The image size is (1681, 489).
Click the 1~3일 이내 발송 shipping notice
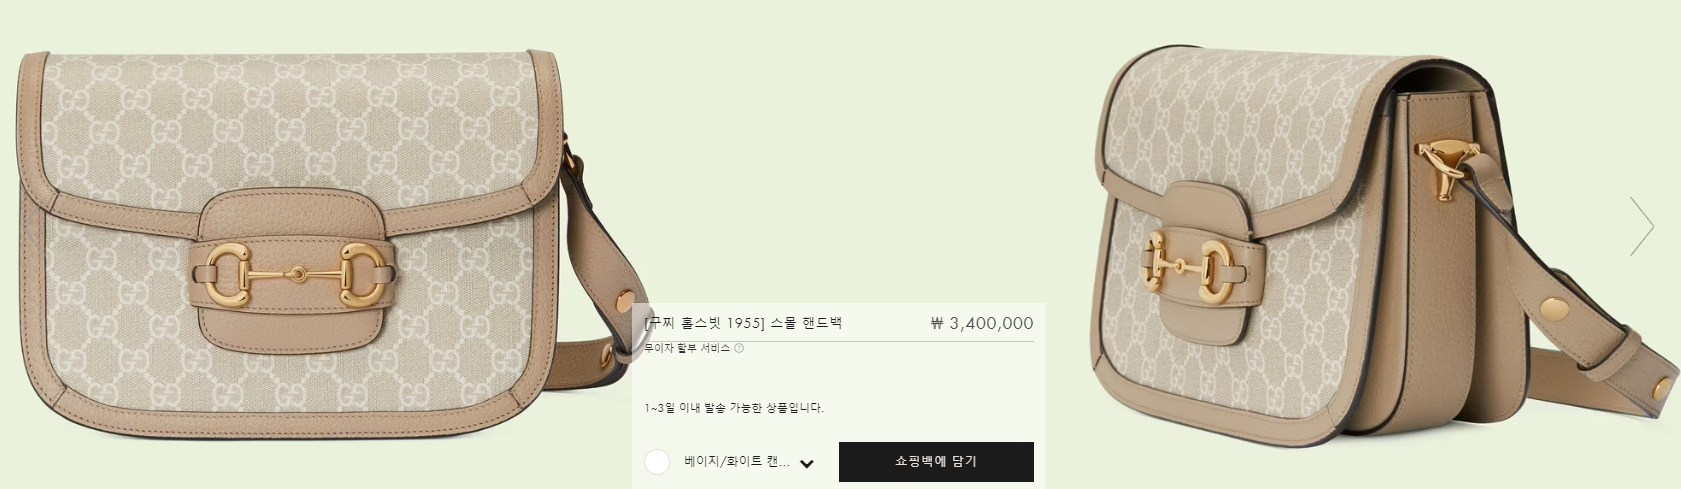[x=734, y=408]
